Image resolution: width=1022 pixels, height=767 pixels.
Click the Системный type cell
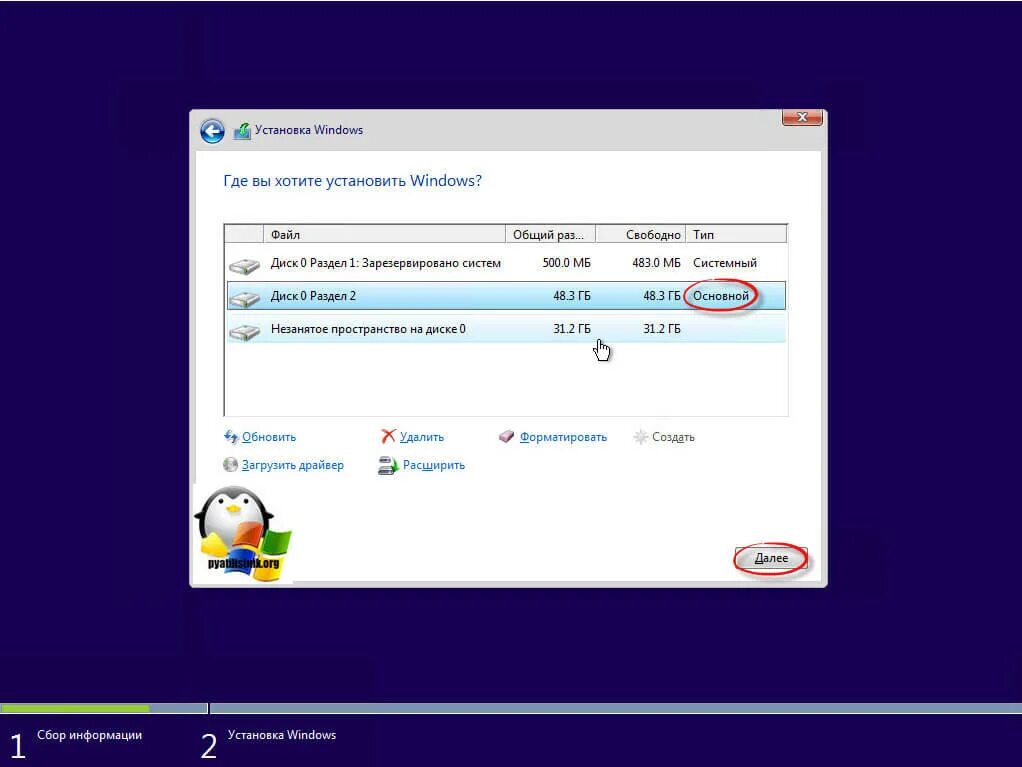725,263
